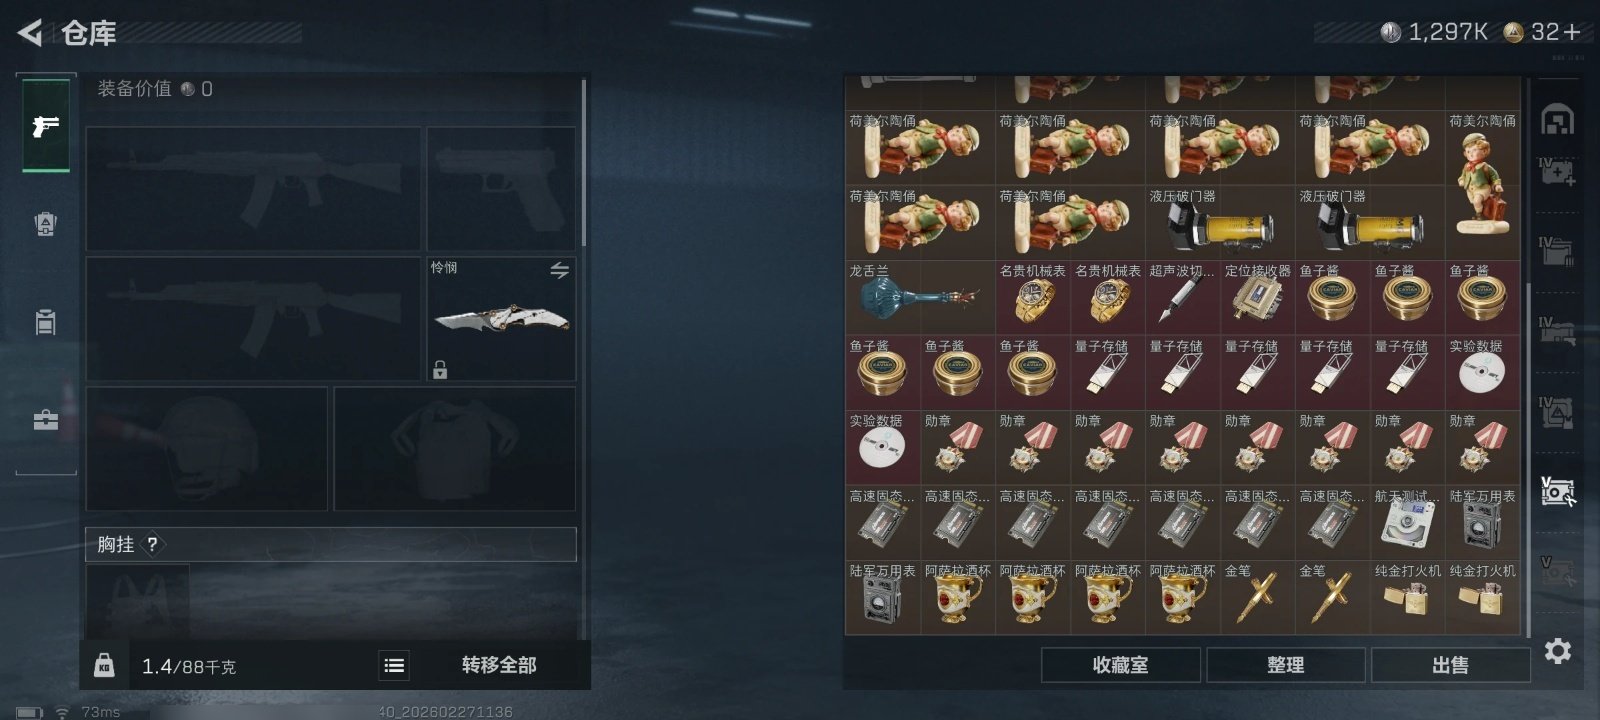Viewport: 1600px width, 720px height.
Task: Pick the 航天测试 item in the grid
Action: (x=1407, y=522)
